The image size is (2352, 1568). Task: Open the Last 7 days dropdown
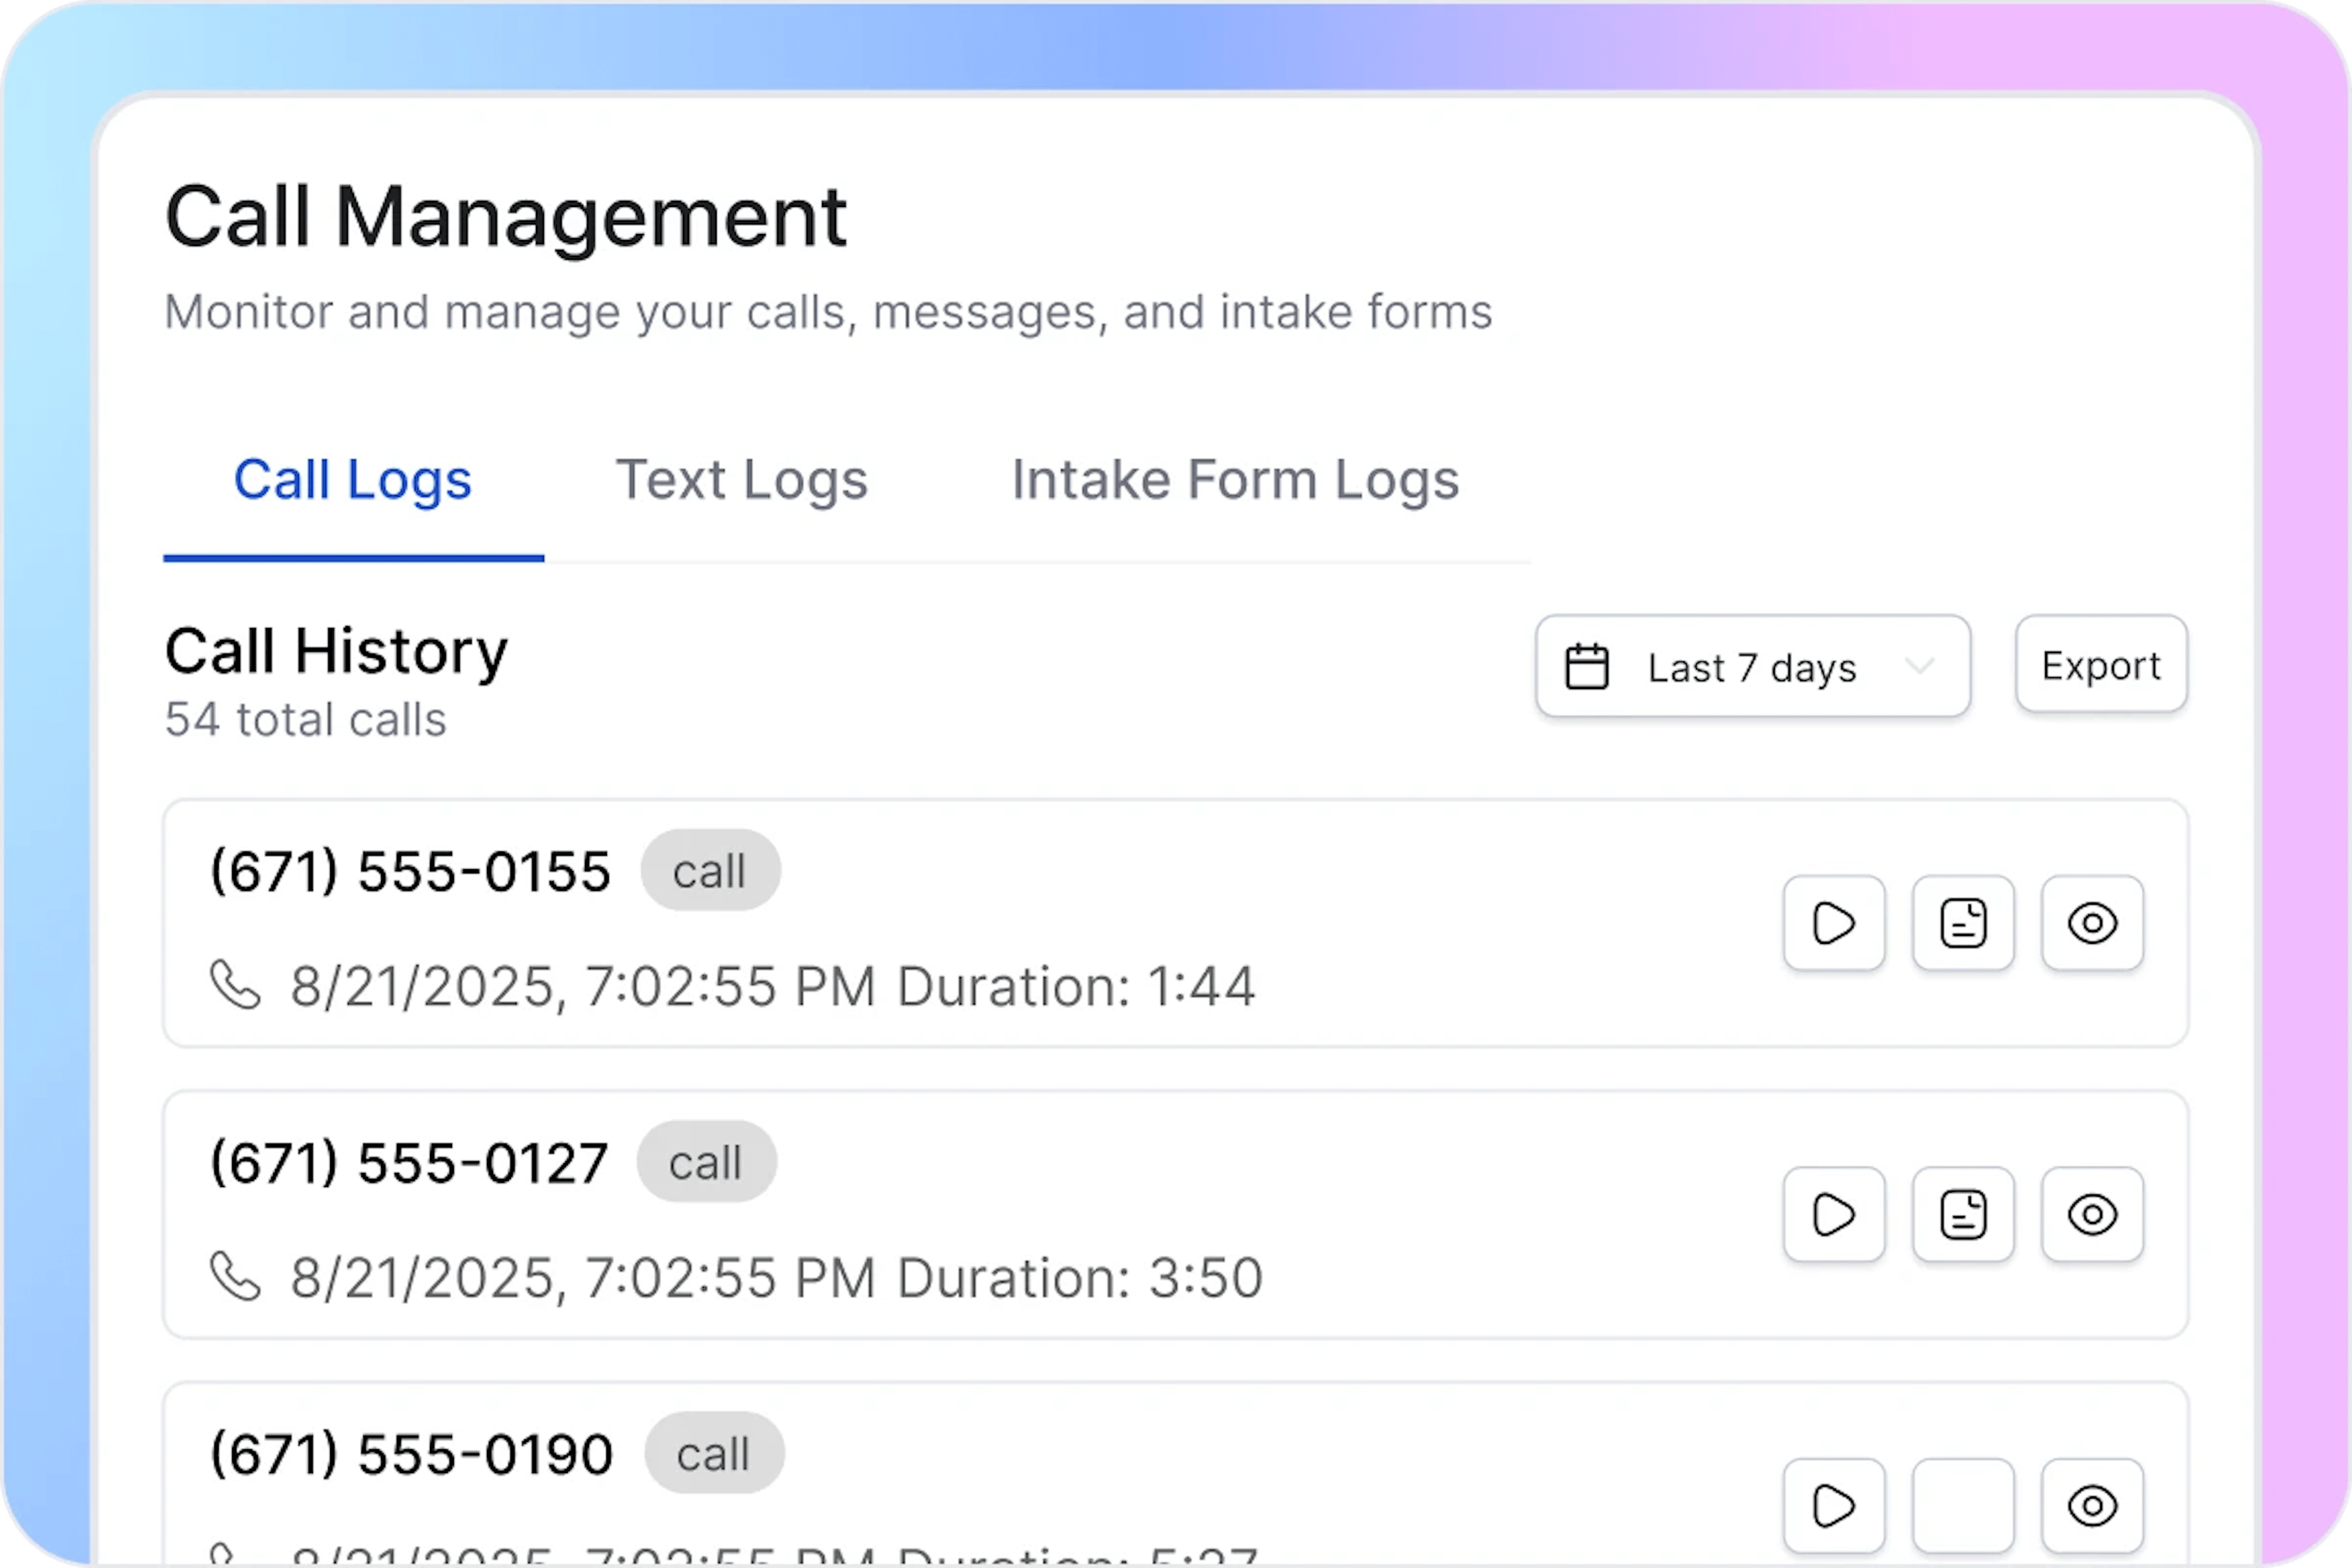[1752, 666]
